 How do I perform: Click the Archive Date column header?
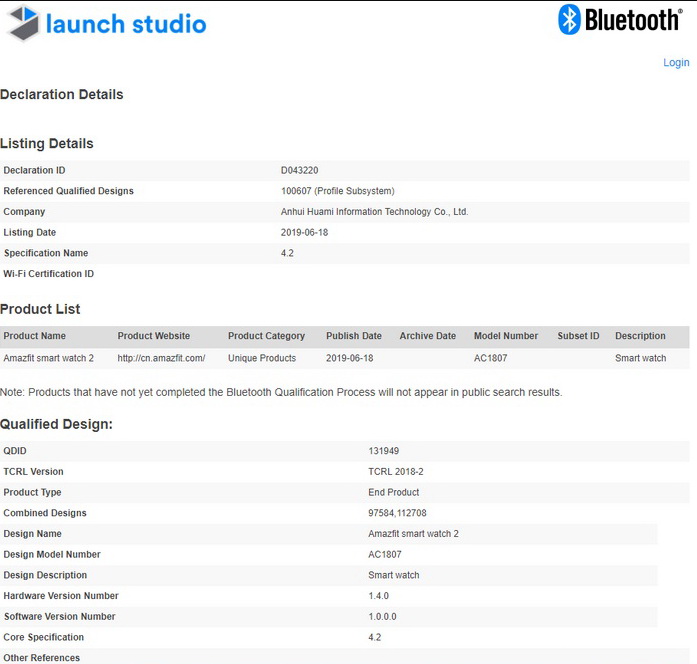pos(428,336)
